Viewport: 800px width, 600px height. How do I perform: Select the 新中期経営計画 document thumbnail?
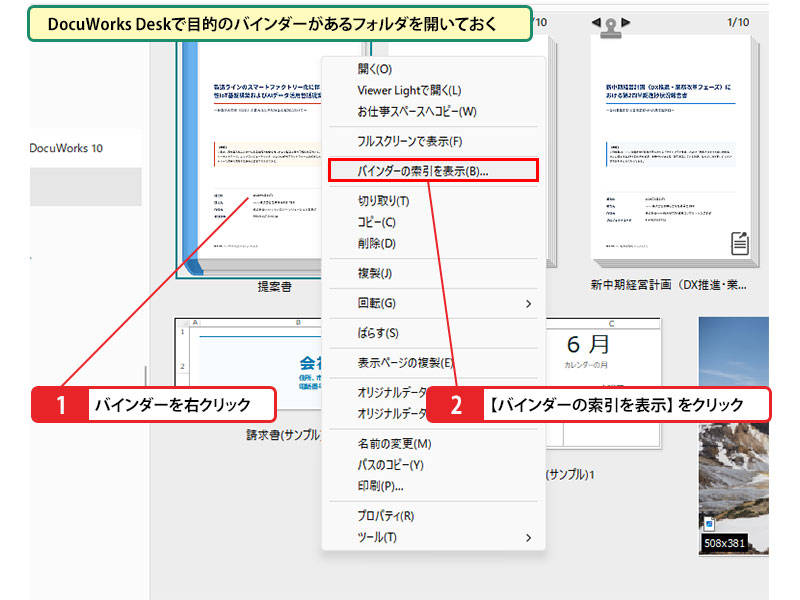click(x=674, y=151)
